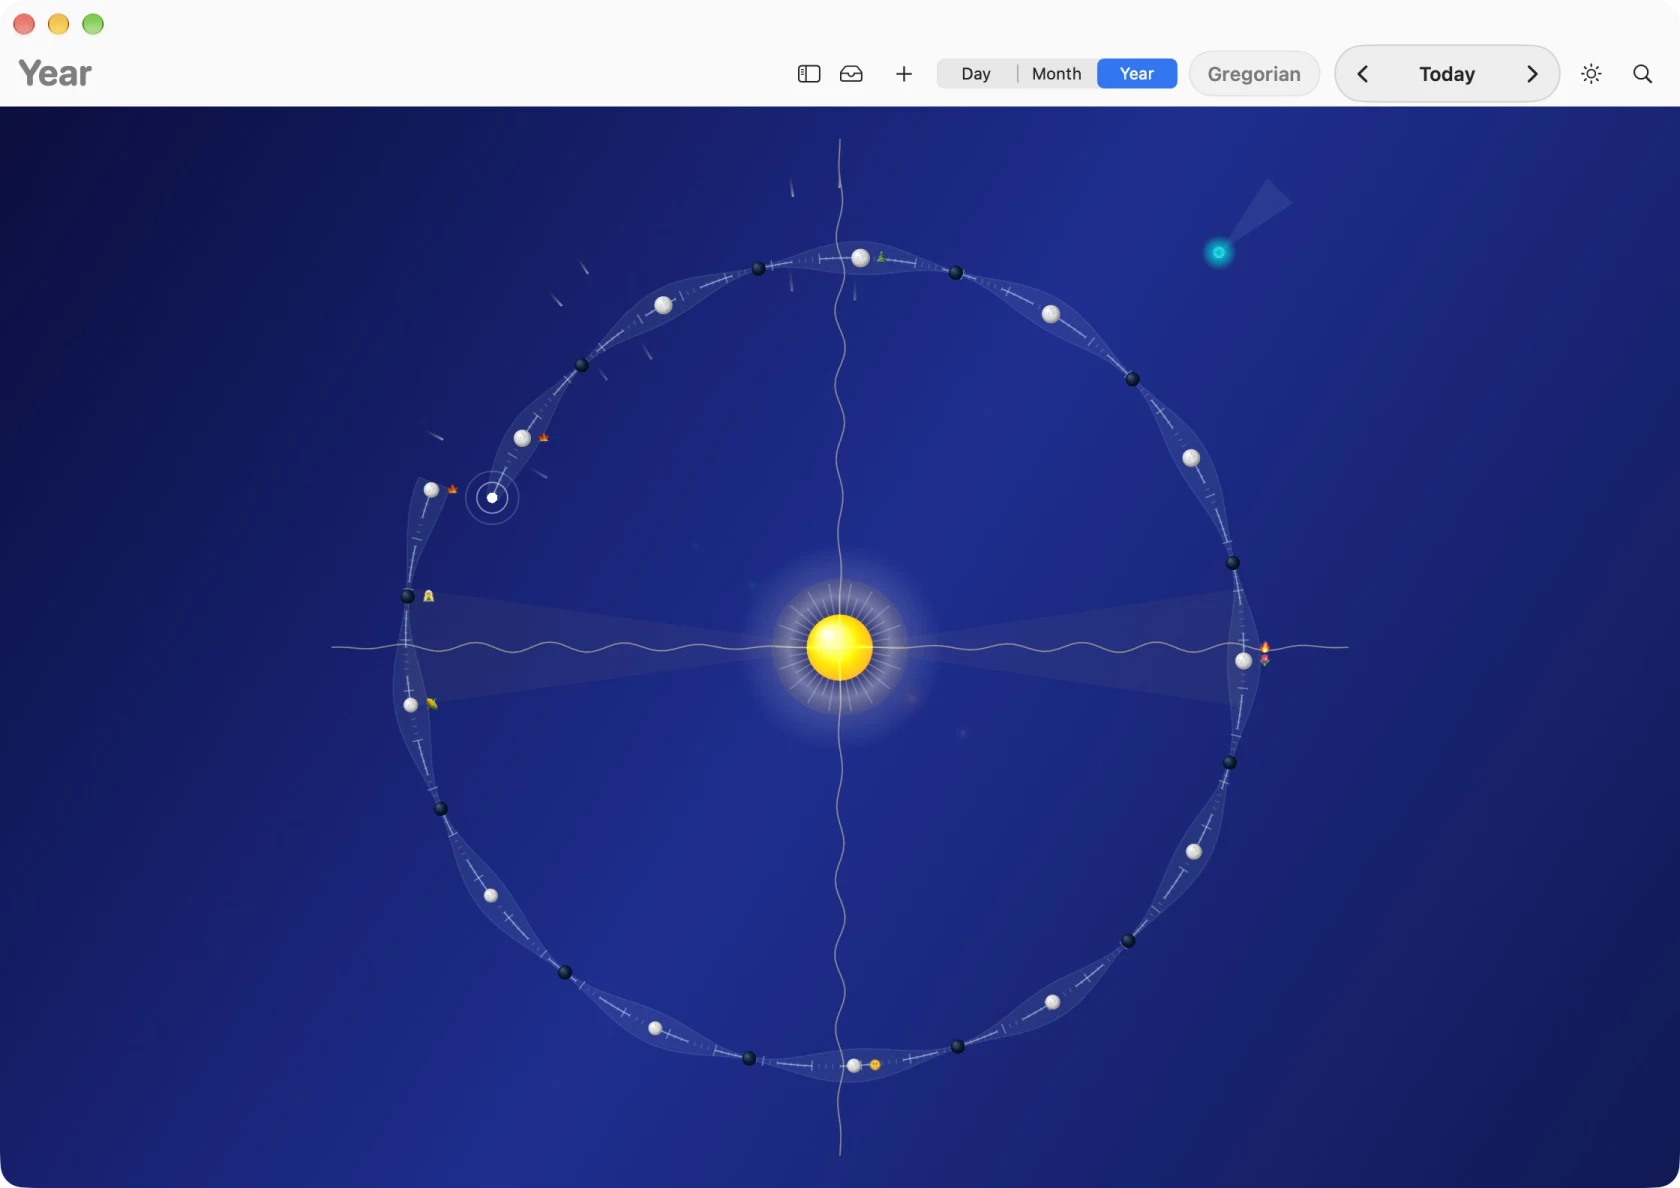The image size is (1680, 1188).
Task: Click the cyan comet icon
Action: coord(1218,252)
